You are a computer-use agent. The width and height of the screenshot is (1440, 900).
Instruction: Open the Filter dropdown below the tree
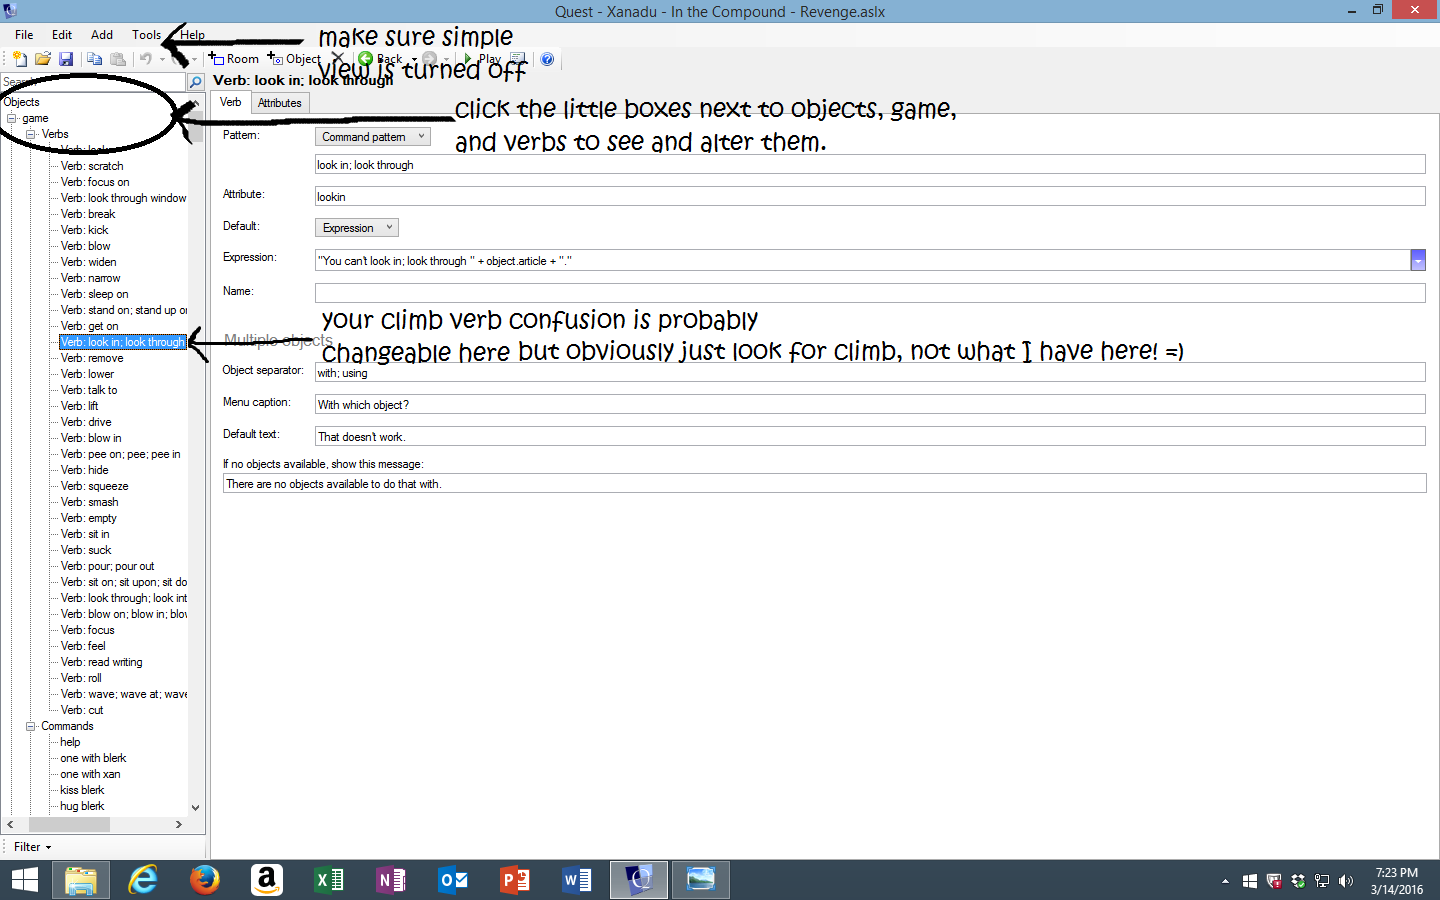(32, 847)
